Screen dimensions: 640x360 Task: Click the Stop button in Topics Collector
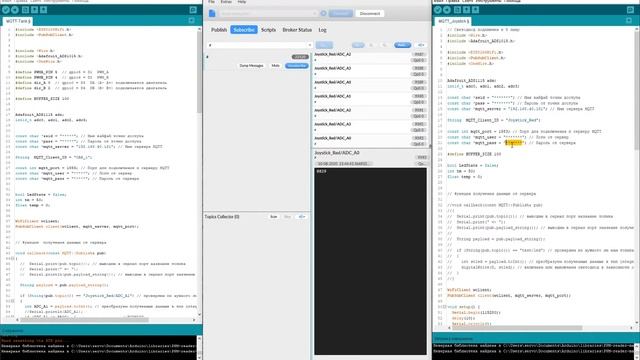pos(287,217)
